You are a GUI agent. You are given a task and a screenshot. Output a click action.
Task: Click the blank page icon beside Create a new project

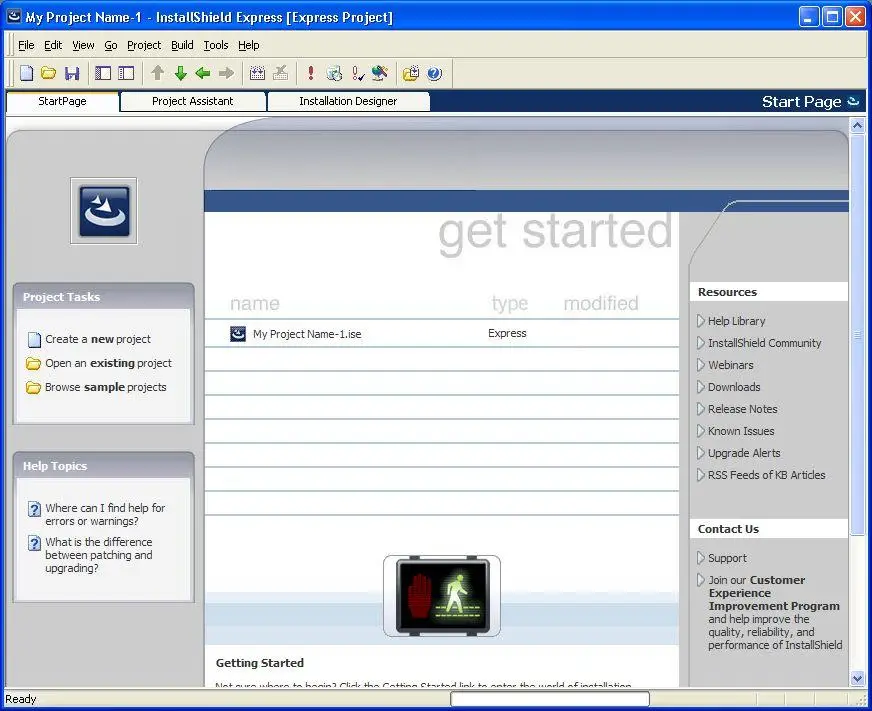[34, 339]
